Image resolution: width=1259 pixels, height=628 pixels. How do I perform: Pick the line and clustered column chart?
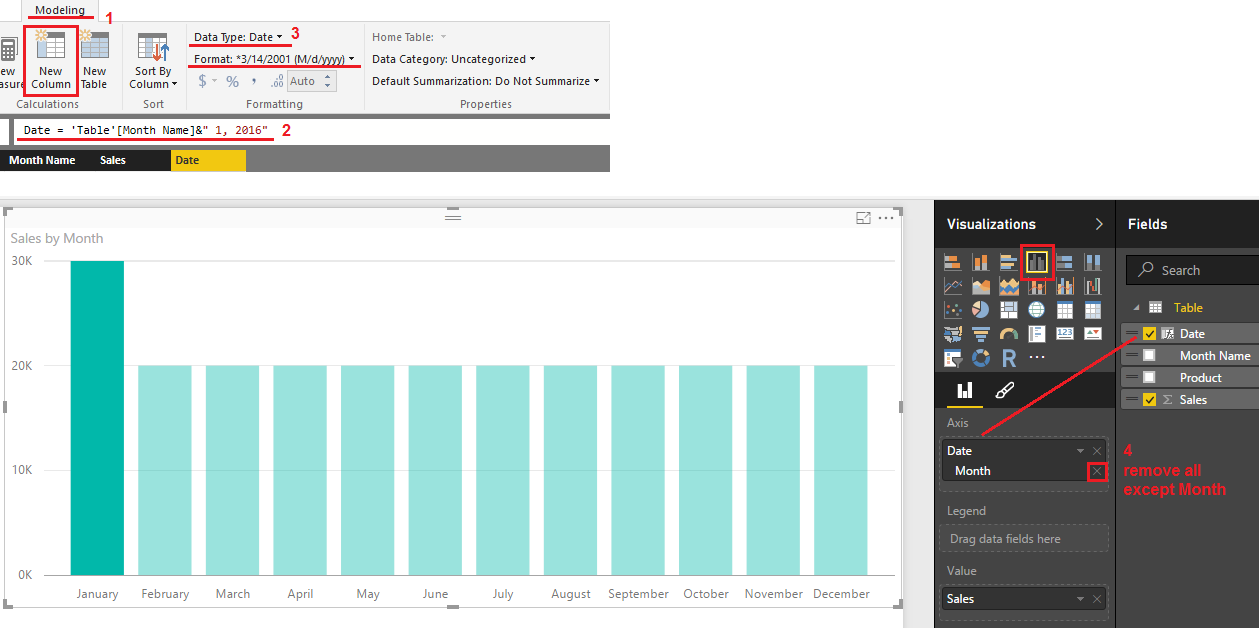tap(1065, 286)
